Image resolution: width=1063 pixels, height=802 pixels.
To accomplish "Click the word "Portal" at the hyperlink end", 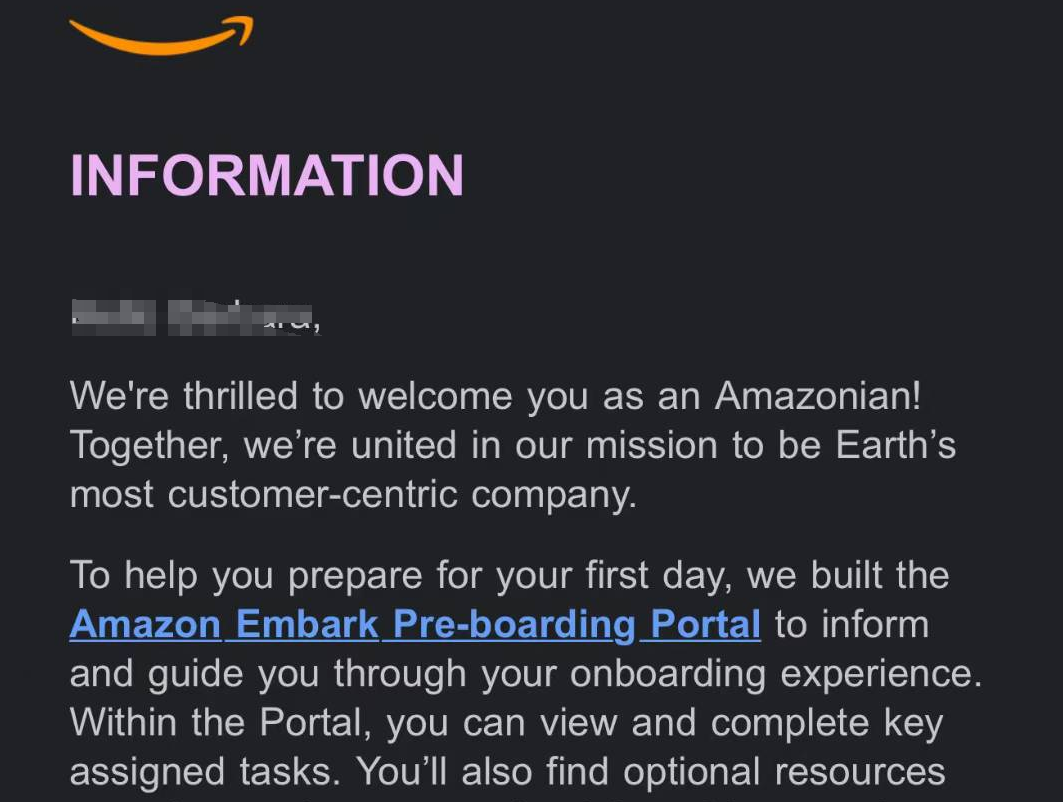I will [x=705, y=624].
